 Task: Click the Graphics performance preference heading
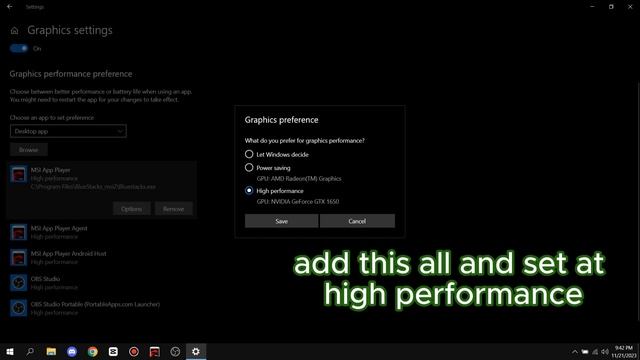[71, 74]
